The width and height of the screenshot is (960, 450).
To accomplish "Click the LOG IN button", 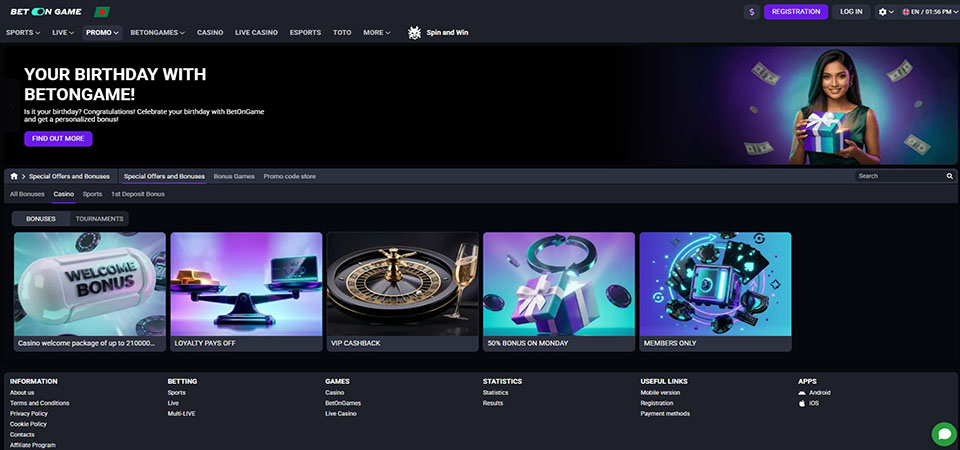I will 851,12.
